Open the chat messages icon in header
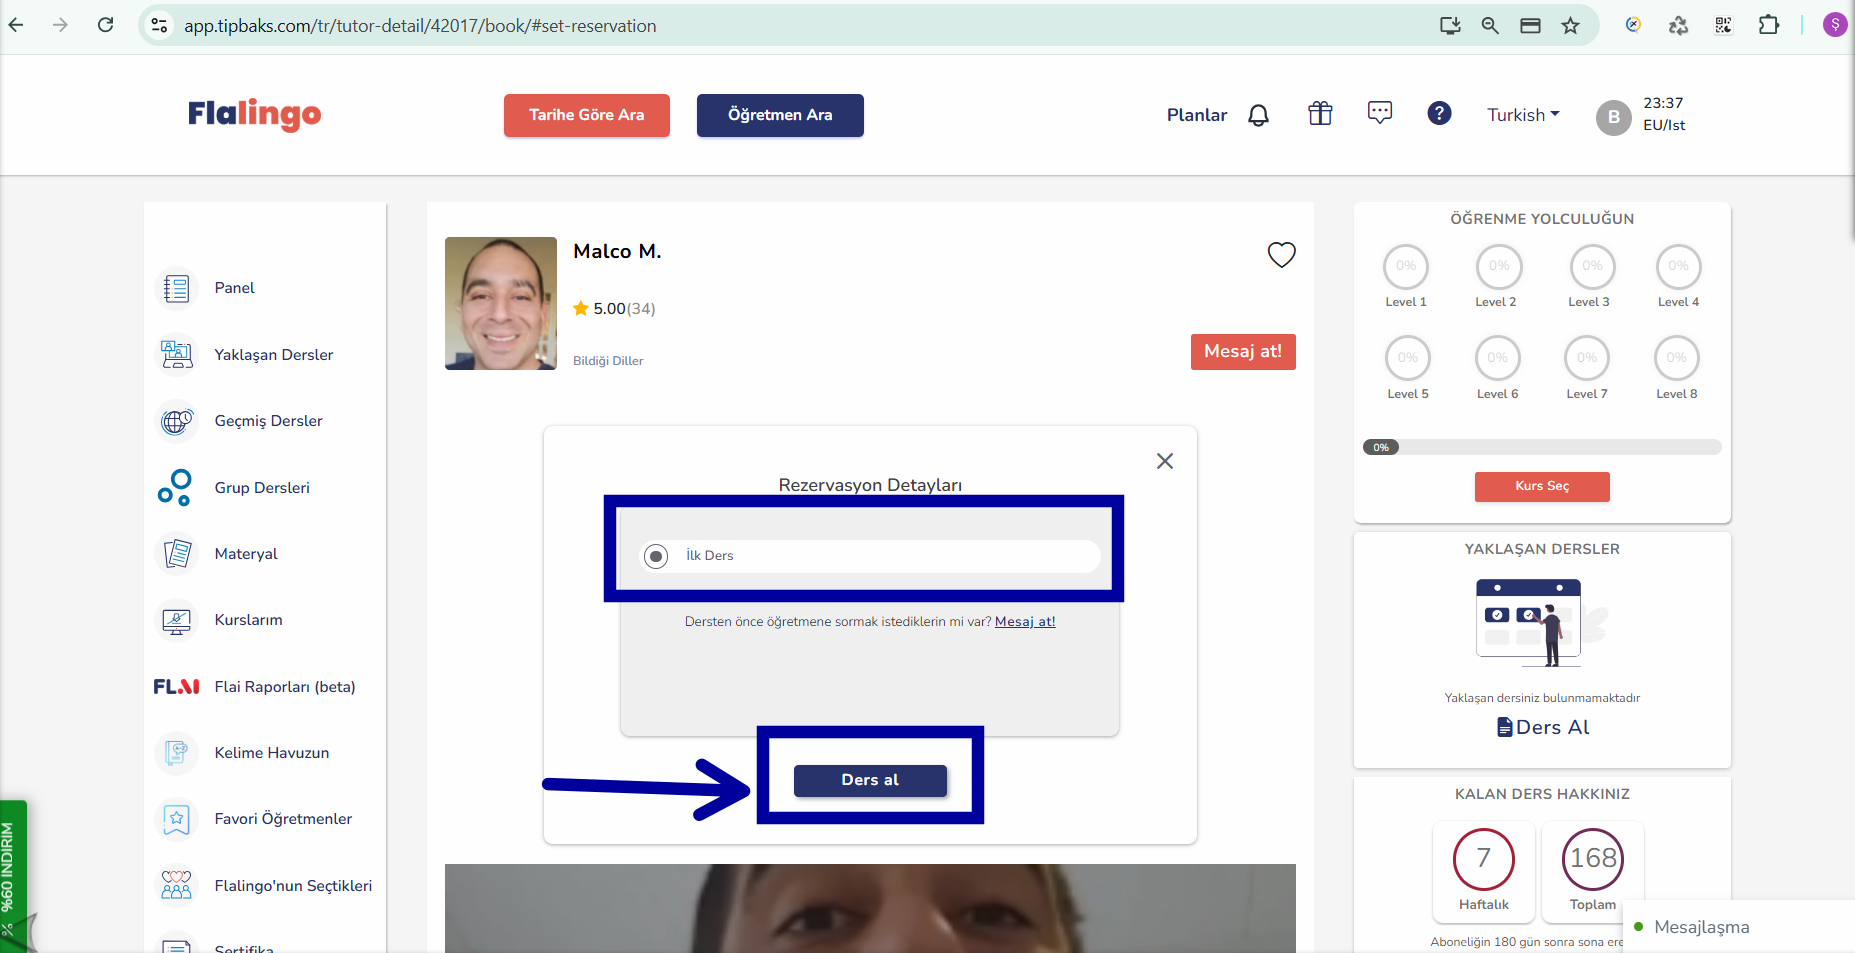1855x953 pixels. click(1380, 112)
